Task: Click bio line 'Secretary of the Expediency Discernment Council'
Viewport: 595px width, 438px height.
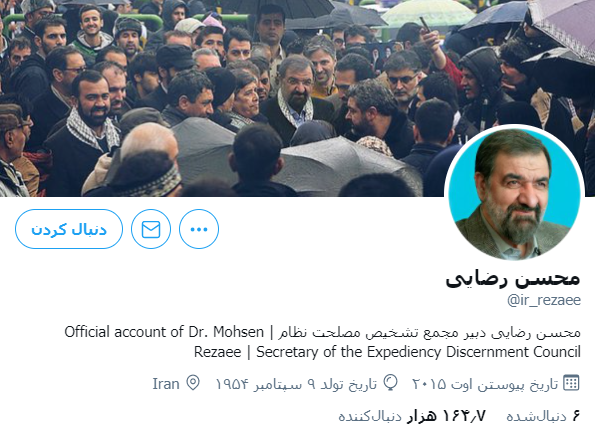Action: click(418, 352)
